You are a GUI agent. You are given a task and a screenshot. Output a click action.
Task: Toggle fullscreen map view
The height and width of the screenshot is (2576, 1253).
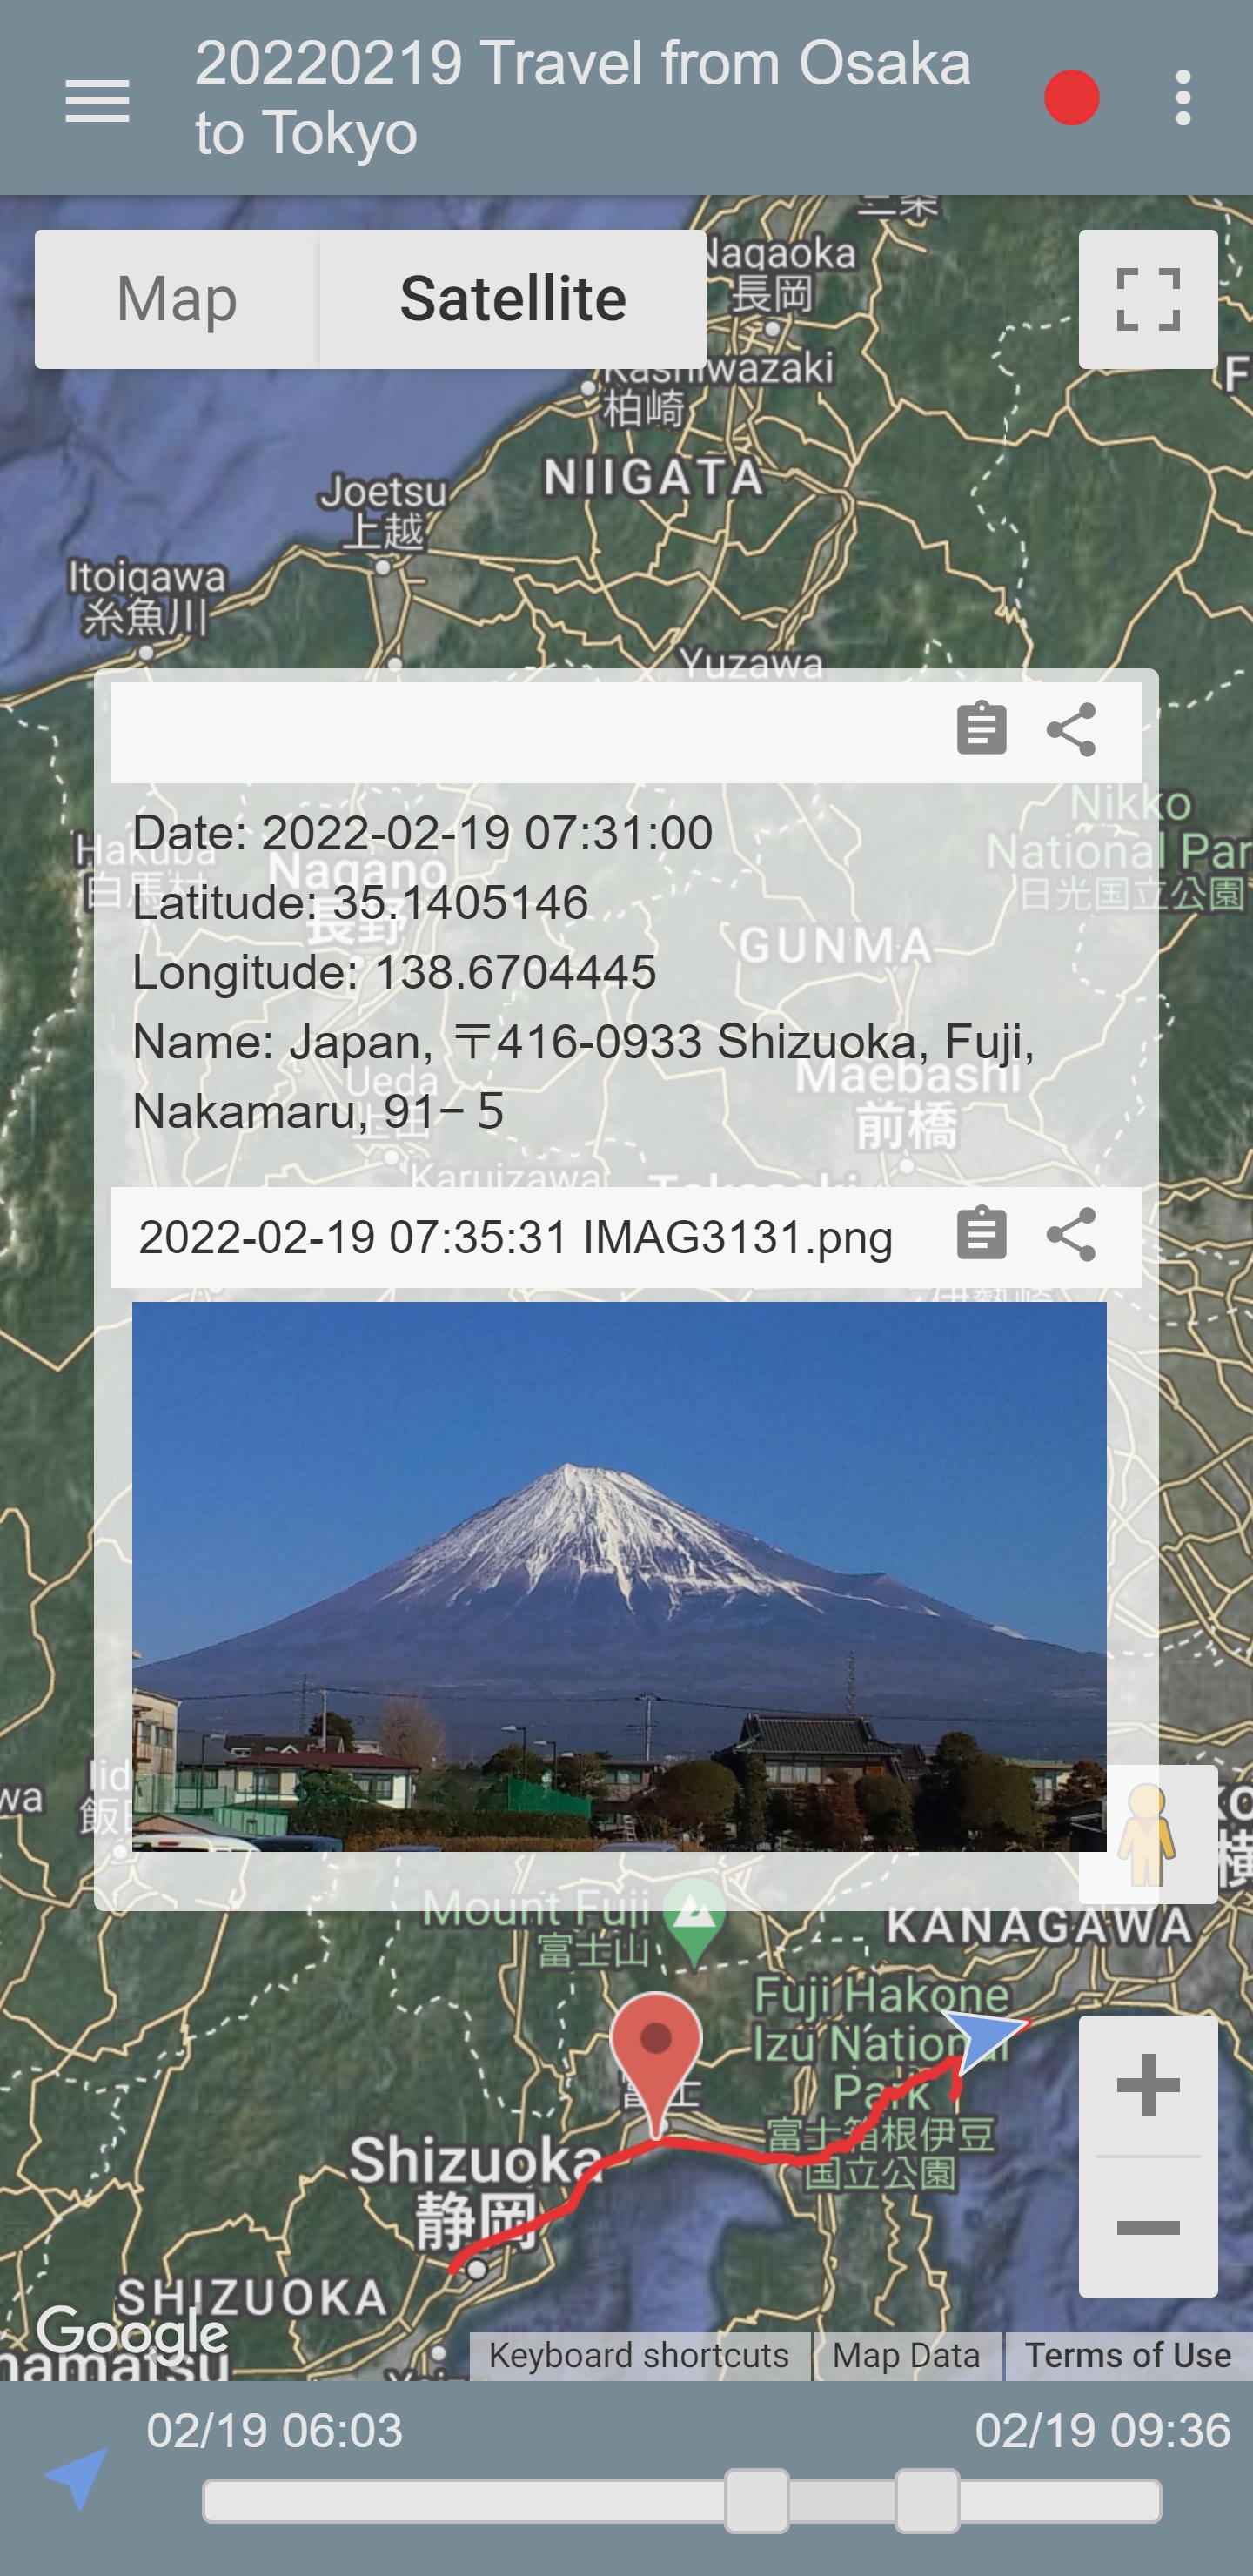point(1148,299)
